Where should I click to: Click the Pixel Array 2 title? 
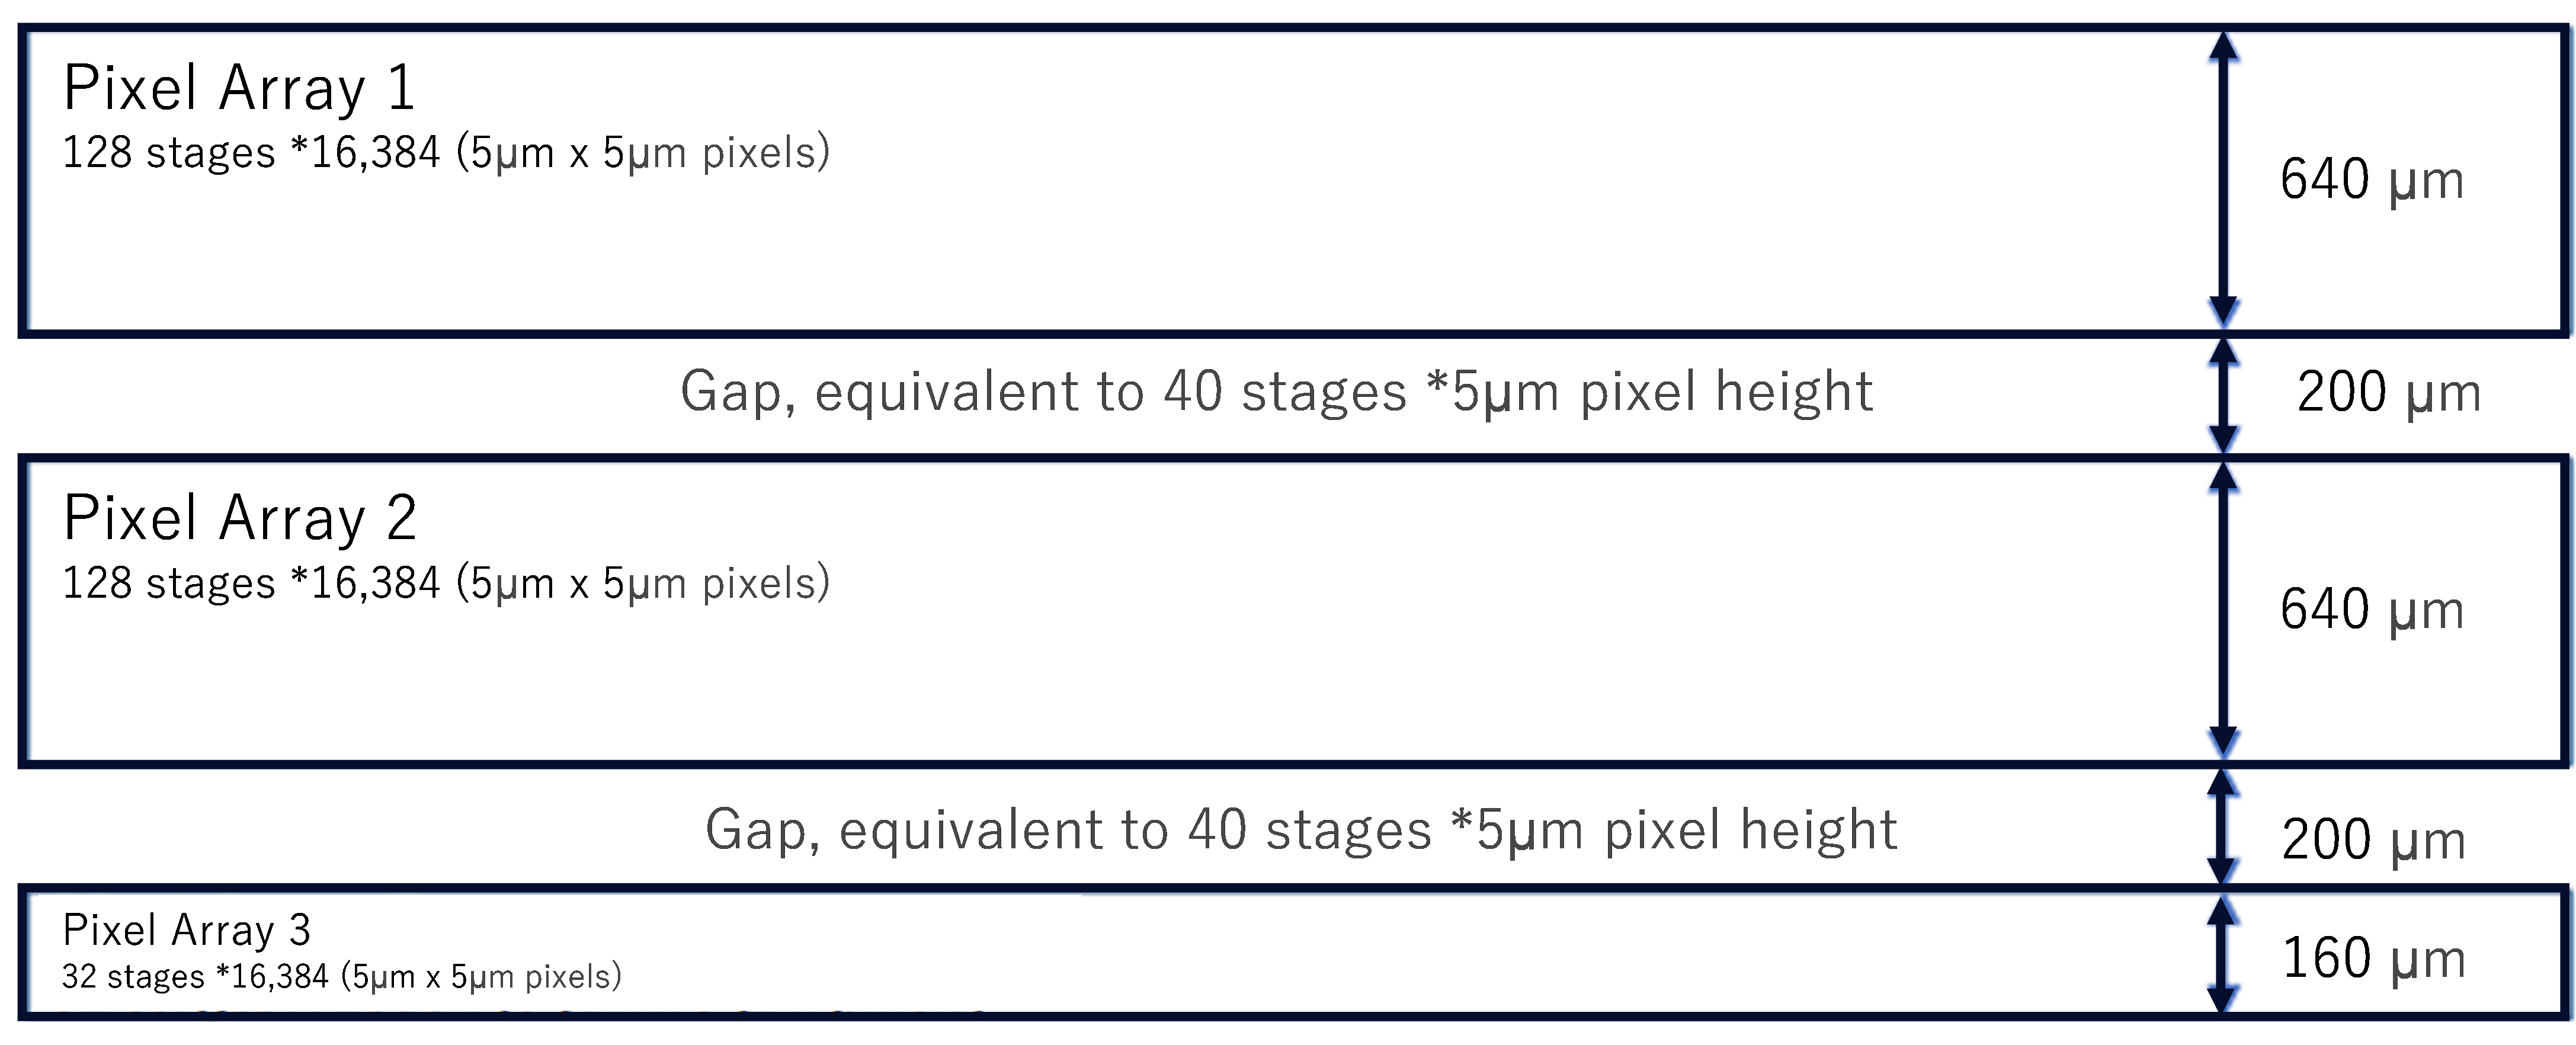(240, 518)
